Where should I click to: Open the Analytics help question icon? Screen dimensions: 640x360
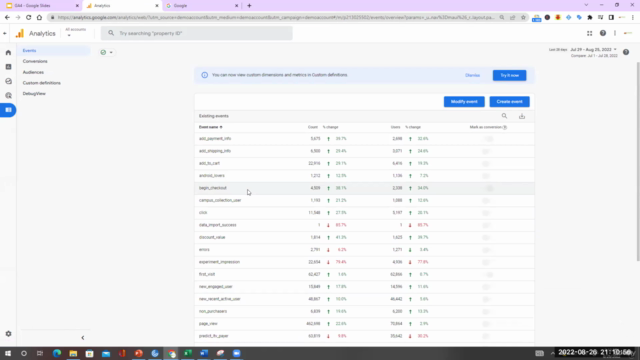coord(602,33)
